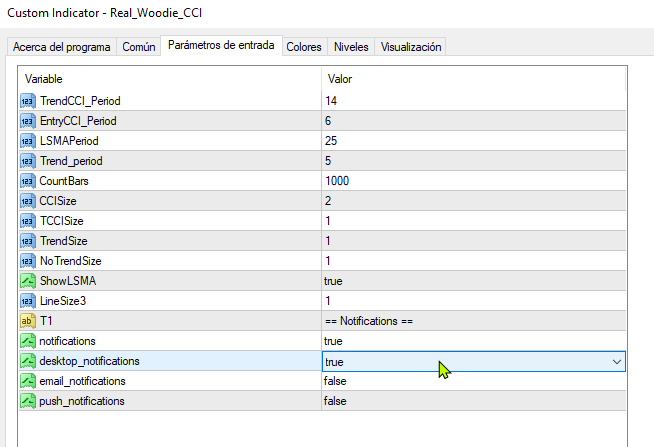Image resolution: width=654 pixels, height=447 pixels.
Task: Click the integer icon beside CountBars
Action: pos(28,181)
